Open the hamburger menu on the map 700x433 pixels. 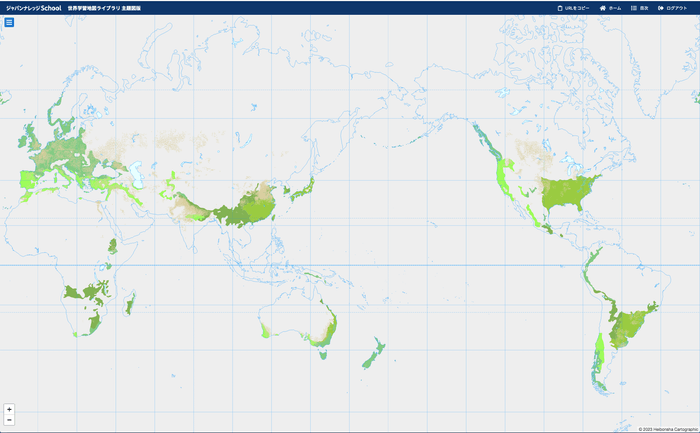pos(9,22)
